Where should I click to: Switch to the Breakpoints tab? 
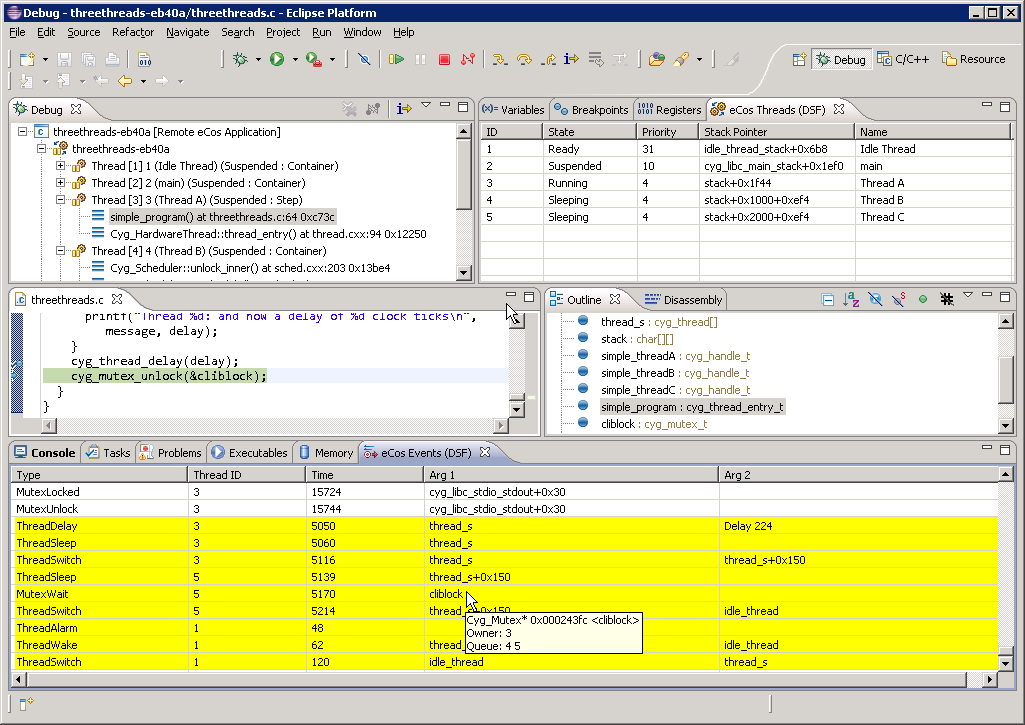[591, 109]
